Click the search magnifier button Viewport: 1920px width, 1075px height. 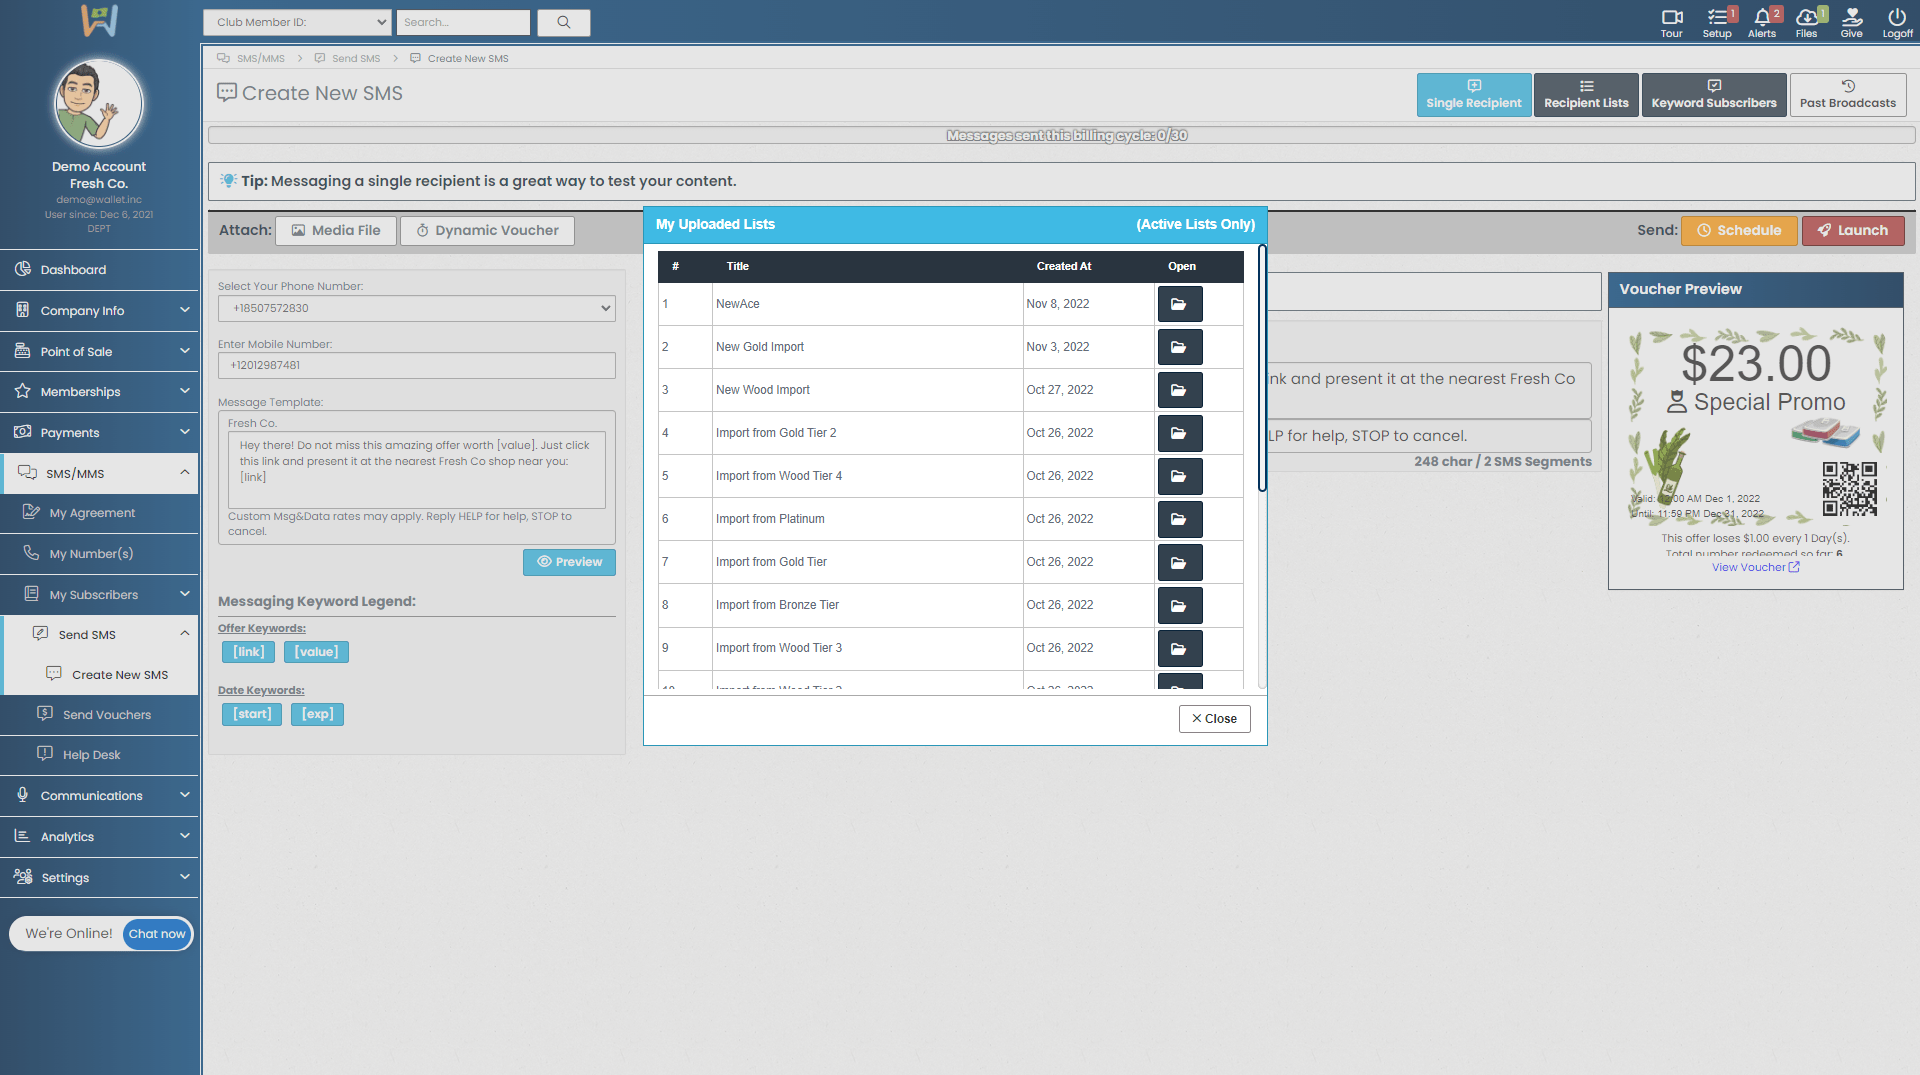click(x=563, y=22)
